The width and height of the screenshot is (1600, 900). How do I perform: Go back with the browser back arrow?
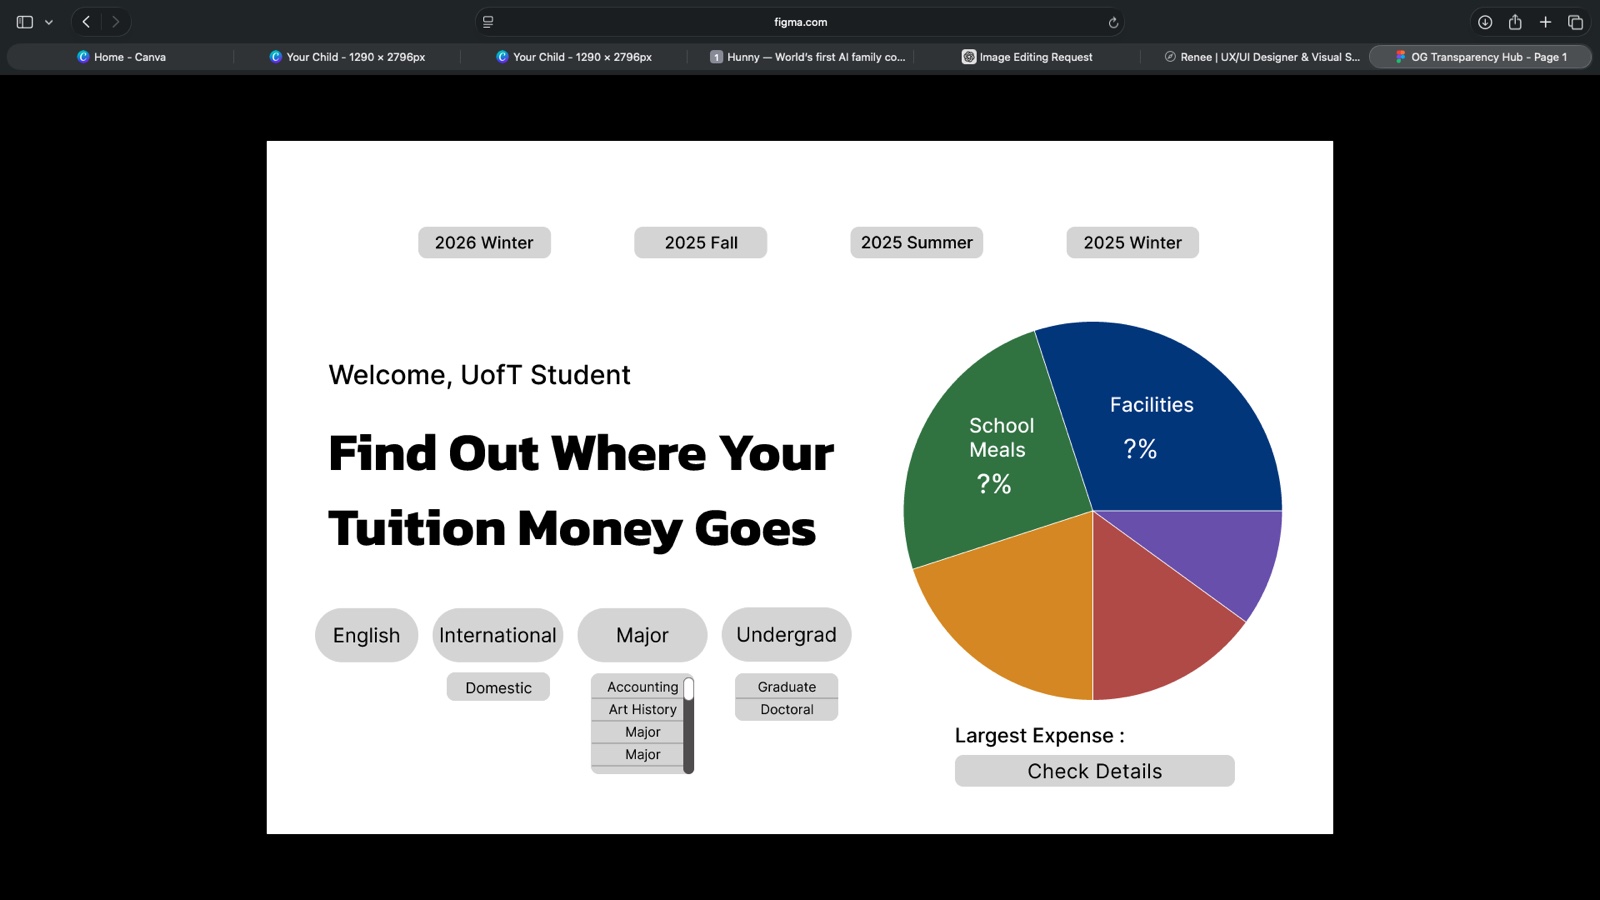point(86,22)
